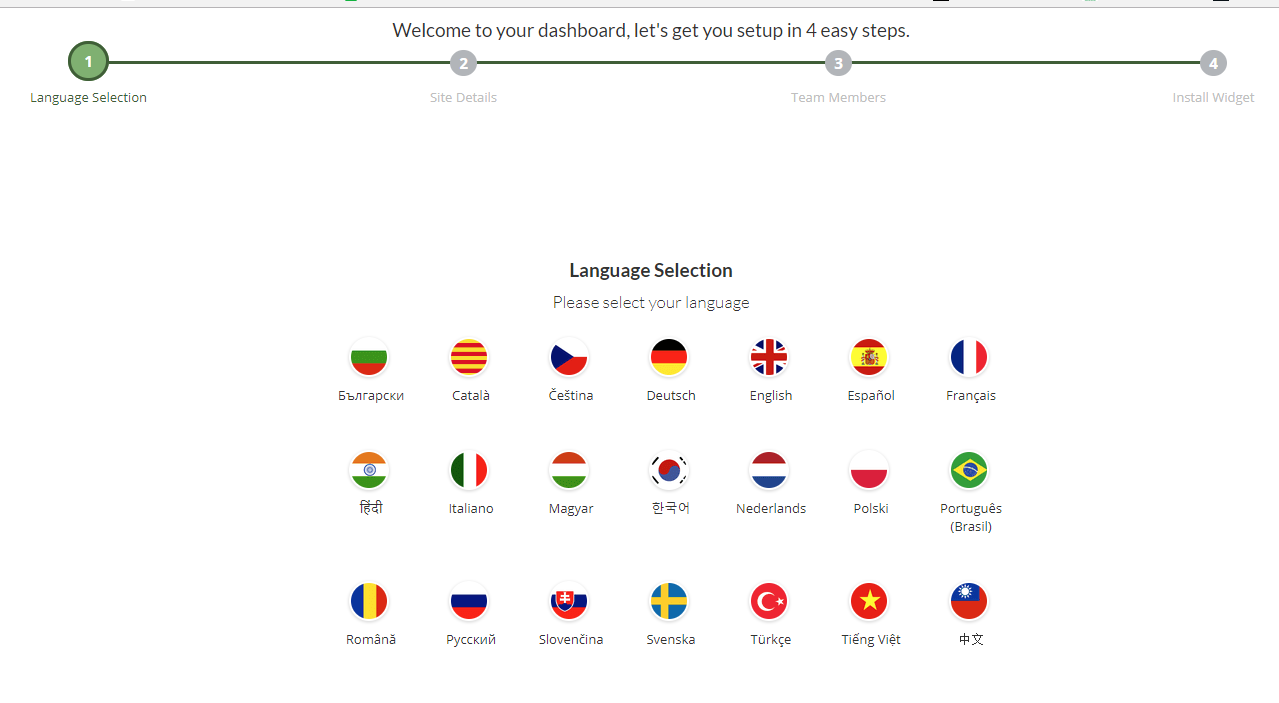Click the Română text label
The image size is (1279, 703).
point(371,640)
